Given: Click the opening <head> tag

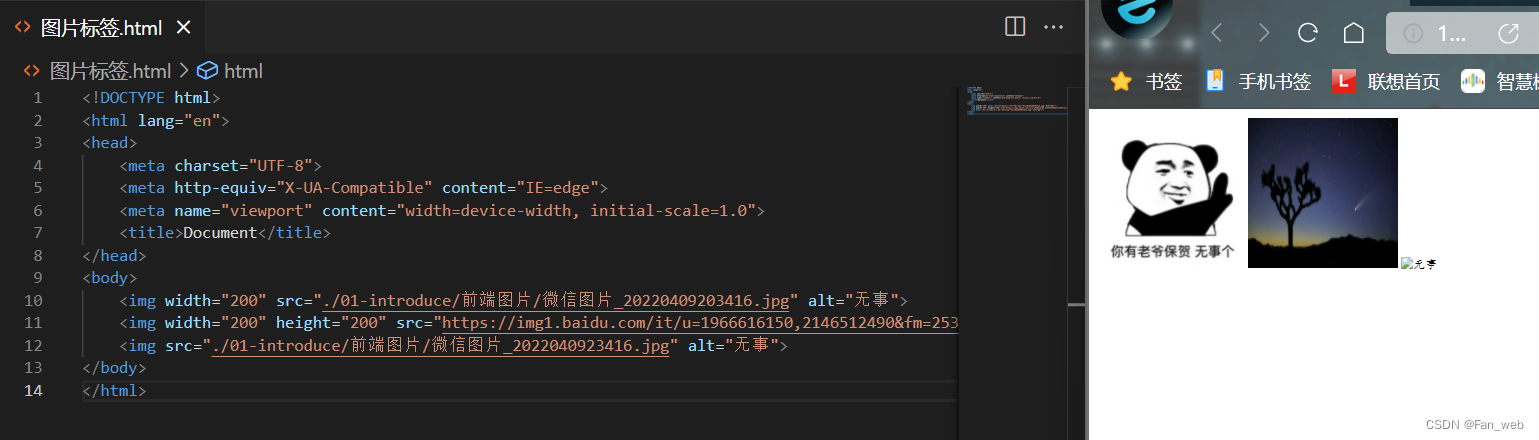Looking at the screenshot, I should point(110,143).
